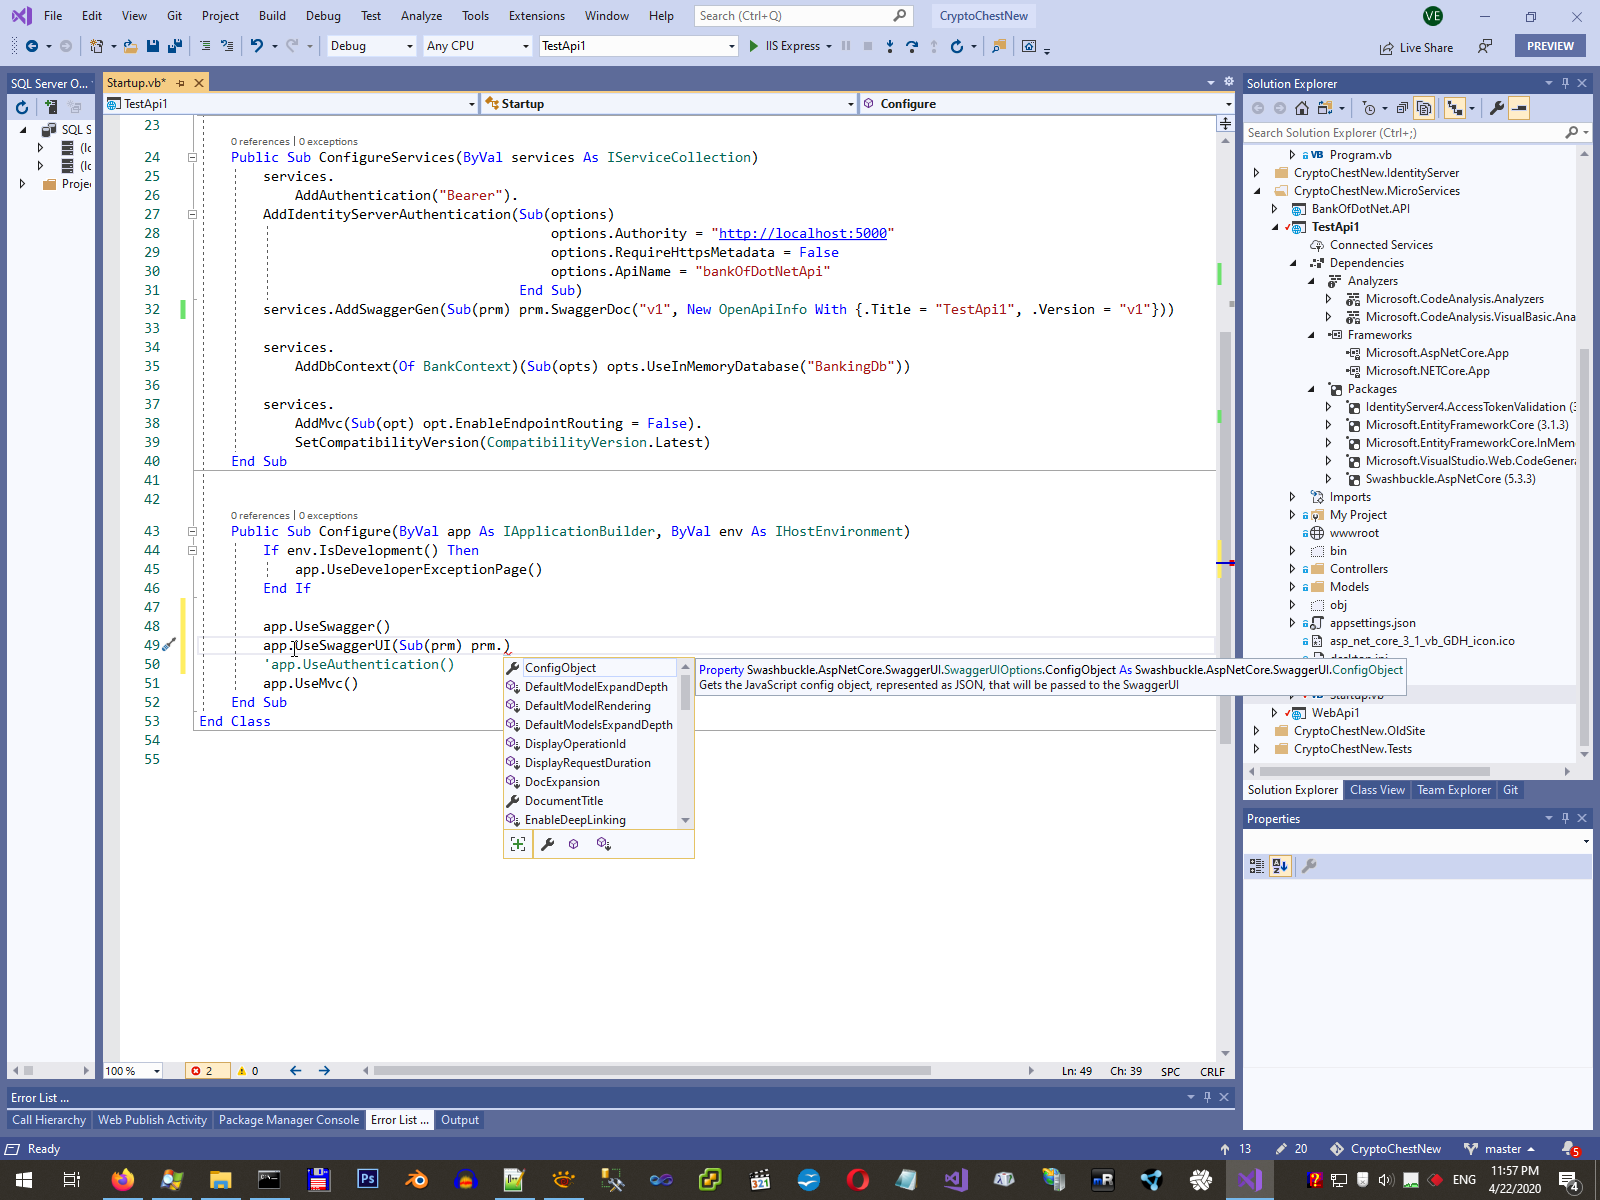Click the Save All toolbar icon

point(175,46)
